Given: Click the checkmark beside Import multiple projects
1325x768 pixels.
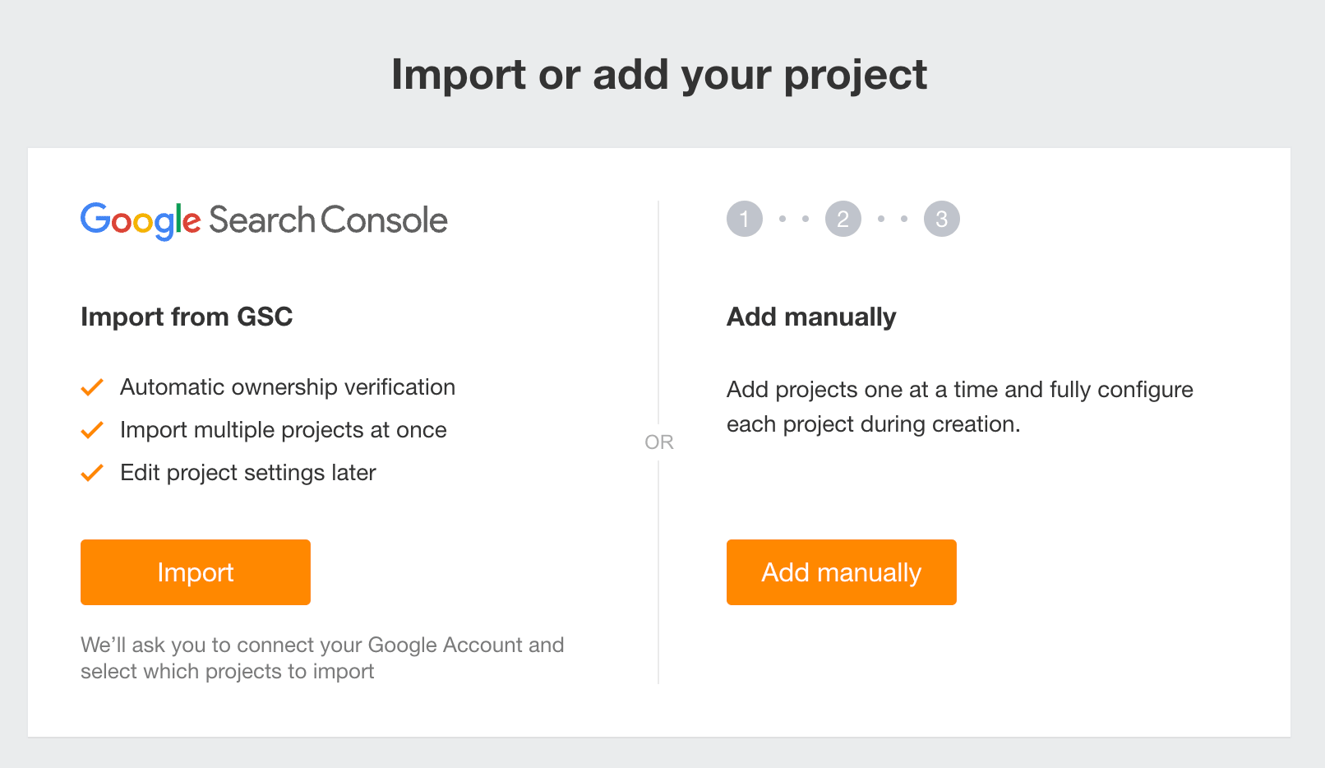Looking at the screenshot, I should 92,429.
